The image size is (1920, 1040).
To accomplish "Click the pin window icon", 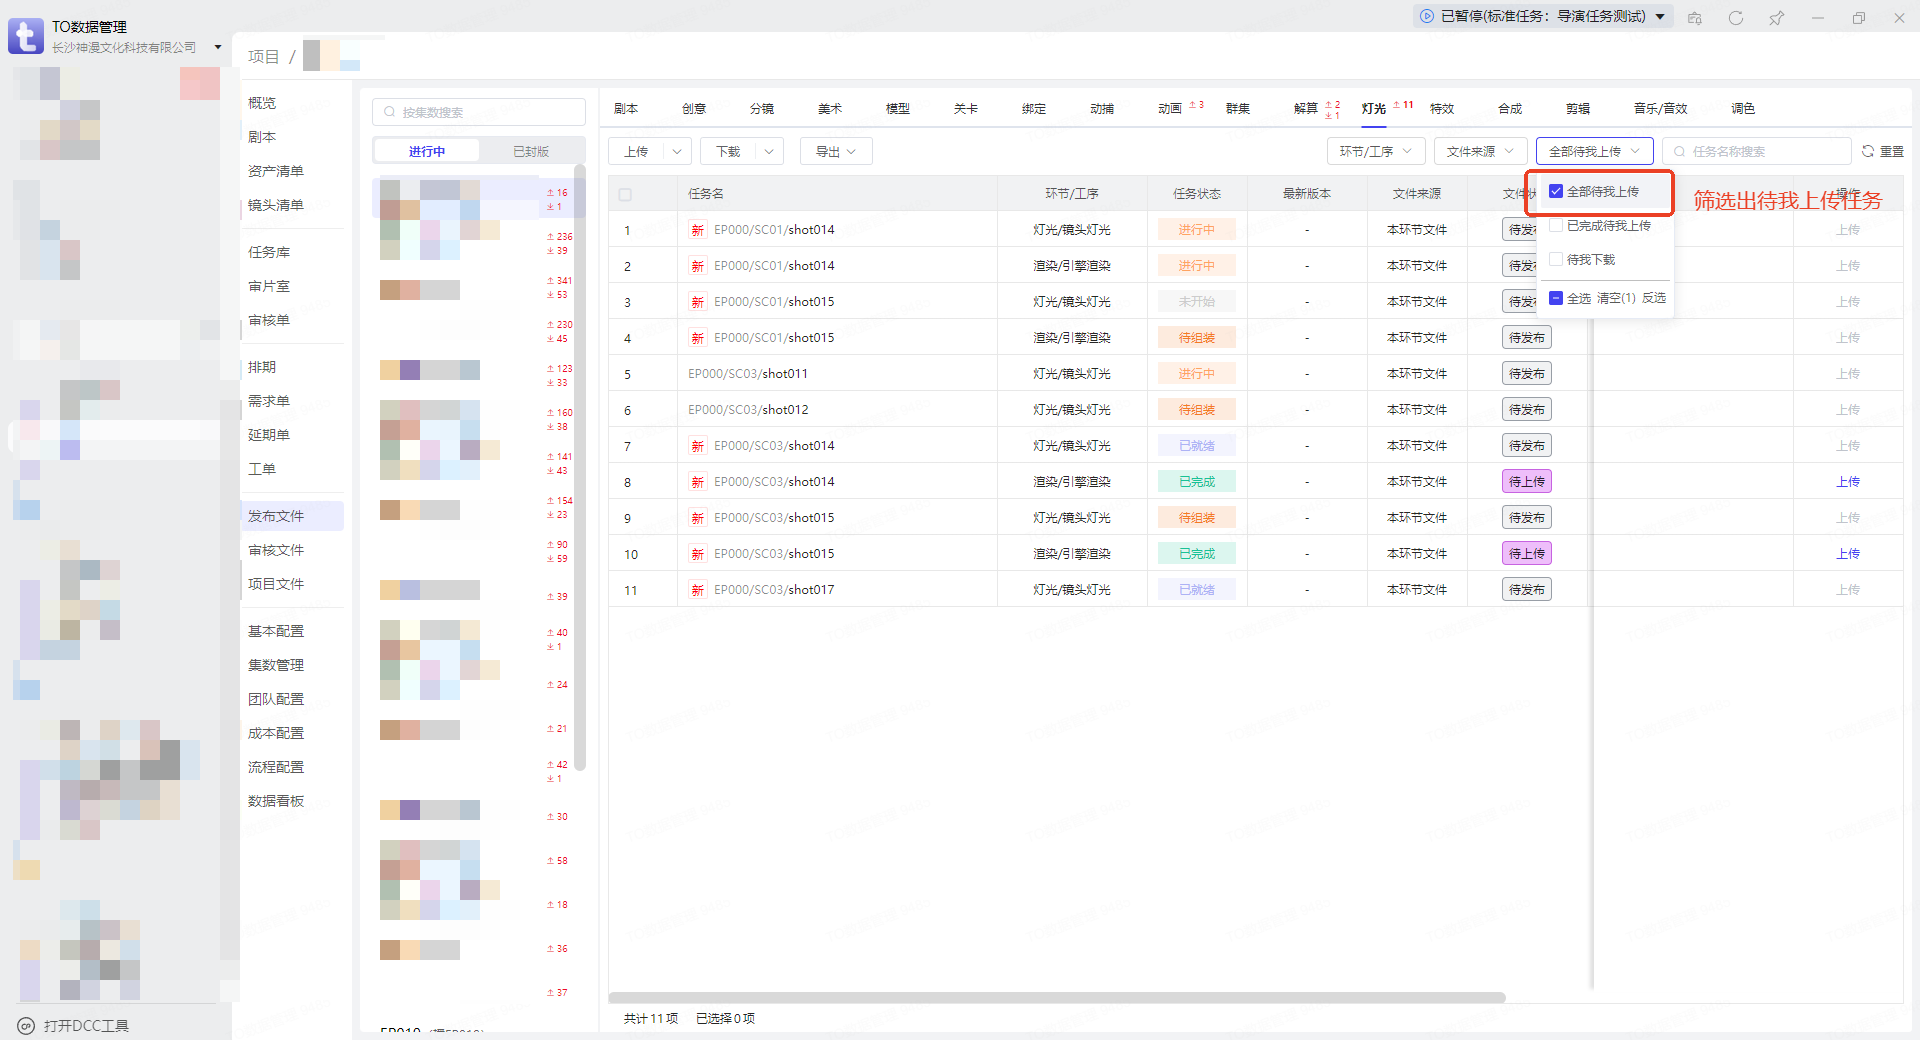I will (x=1776, y=18).
